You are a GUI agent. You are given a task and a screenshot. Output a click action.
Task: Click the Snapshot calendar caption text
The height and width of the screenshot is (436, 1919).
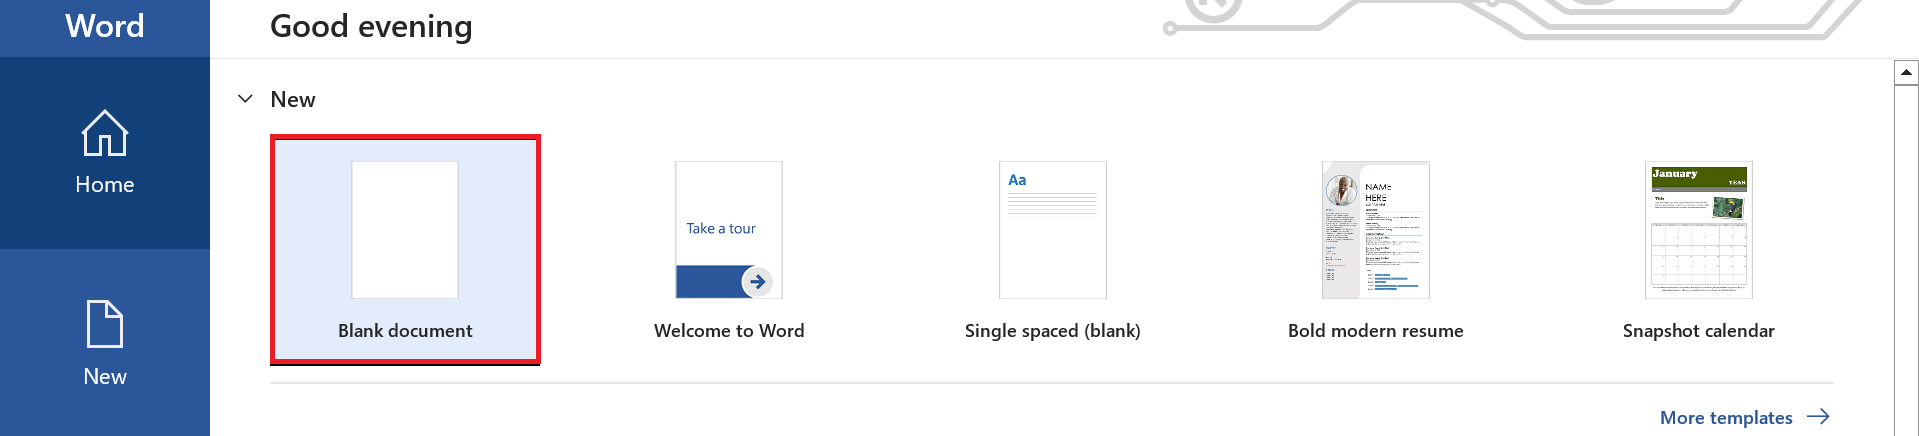pos(1699,331)
